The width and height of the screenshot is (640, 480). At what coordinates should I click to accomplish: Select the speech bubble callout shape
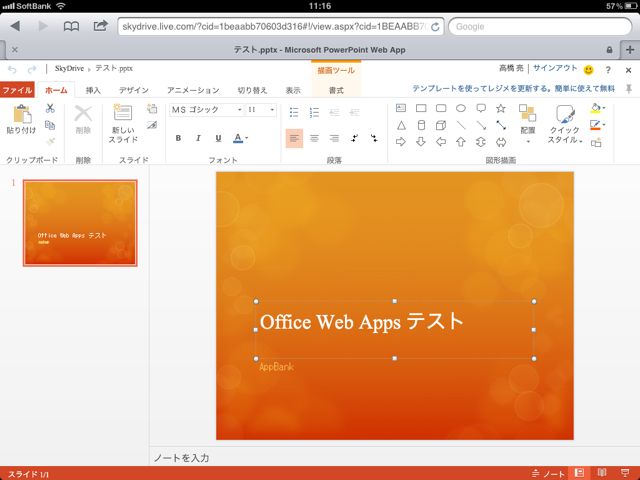(481, 108)
